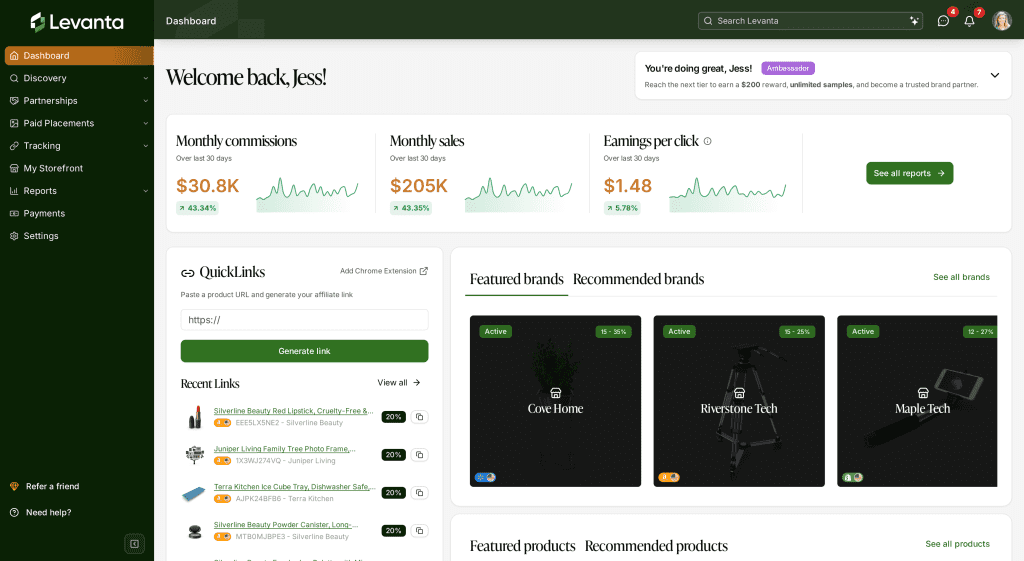The width and height of the screenshot is (1024, 561).
Task: Switch to the Recommended products tab
Action: pyautogui.click(x=656, y=546)
